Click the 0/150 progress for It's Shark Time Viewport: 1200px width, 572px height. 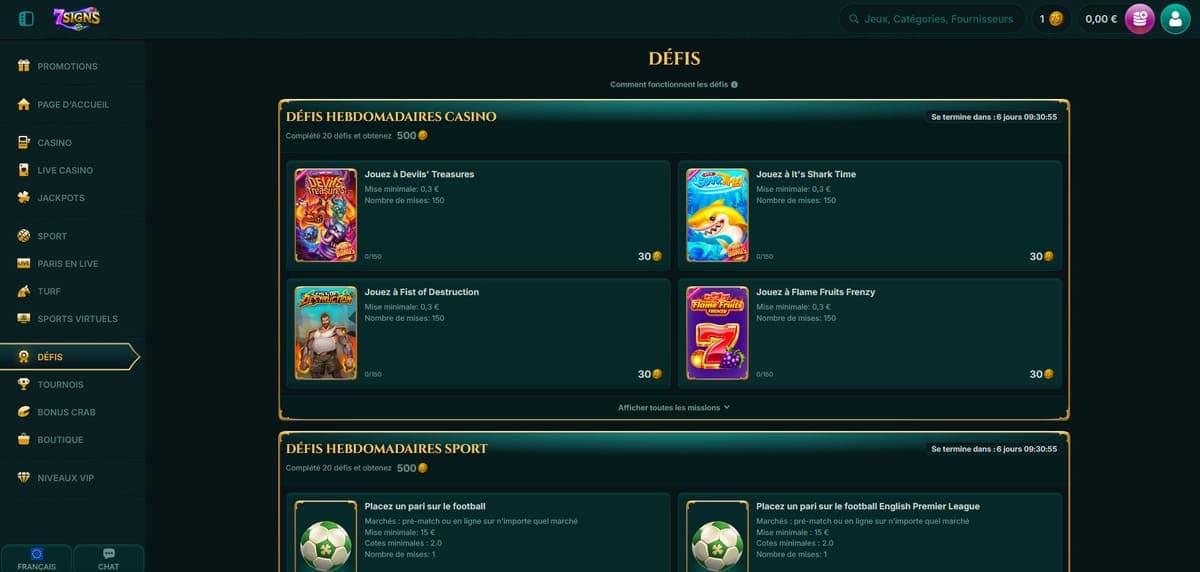click(x=764, y=257)
